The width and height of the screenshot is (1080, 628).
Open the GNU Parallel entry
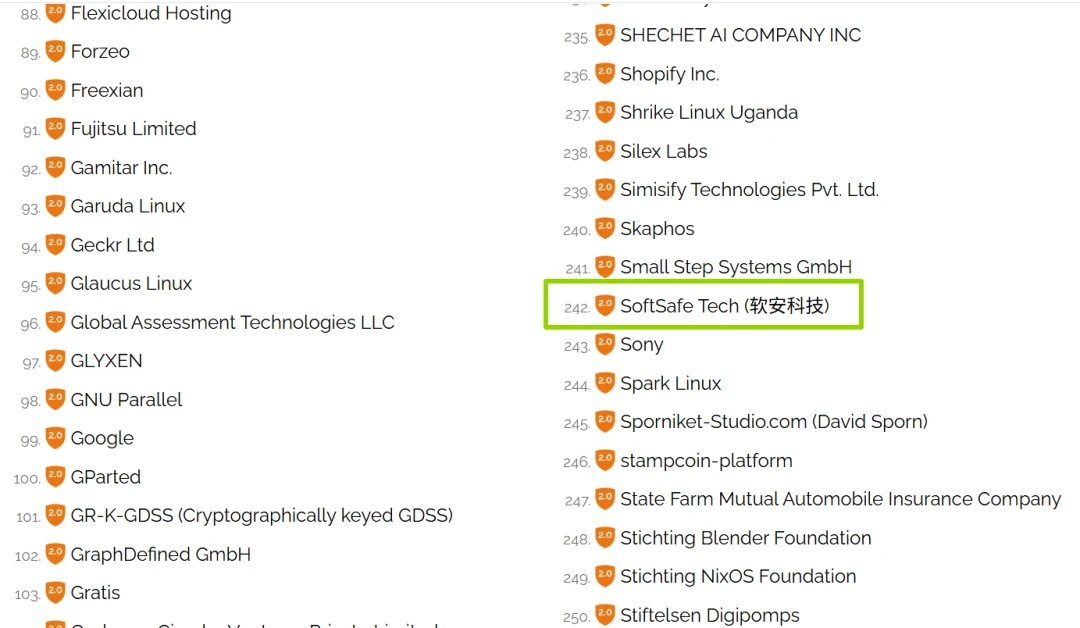[x=126, y=399]
